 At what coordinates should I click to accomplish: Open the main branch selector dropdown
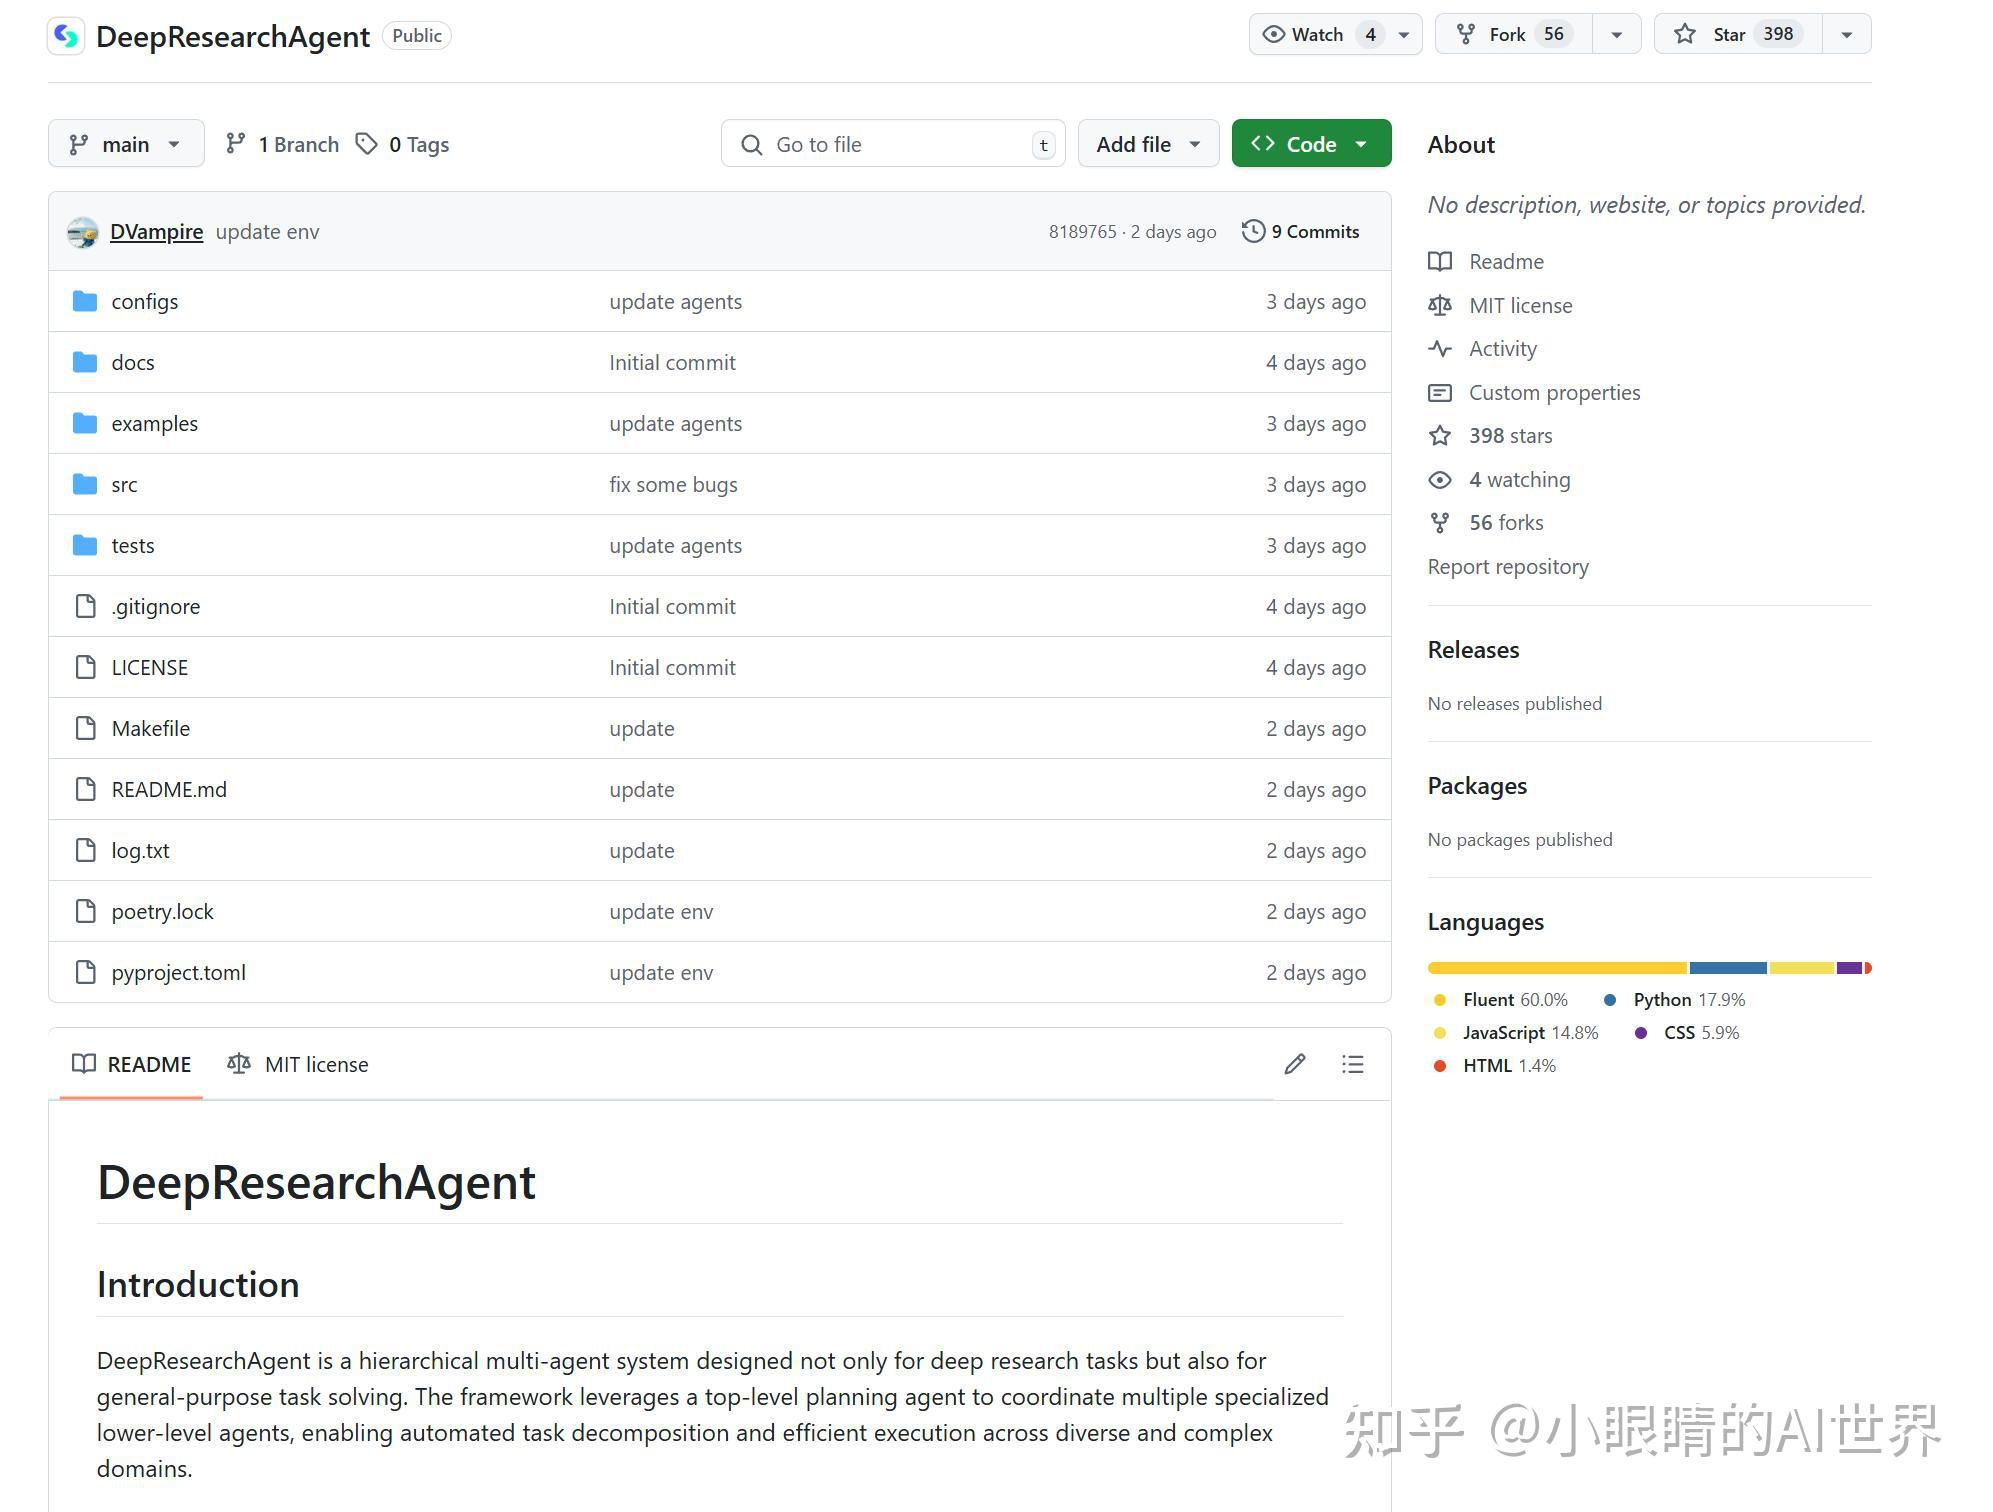(126, 143)
